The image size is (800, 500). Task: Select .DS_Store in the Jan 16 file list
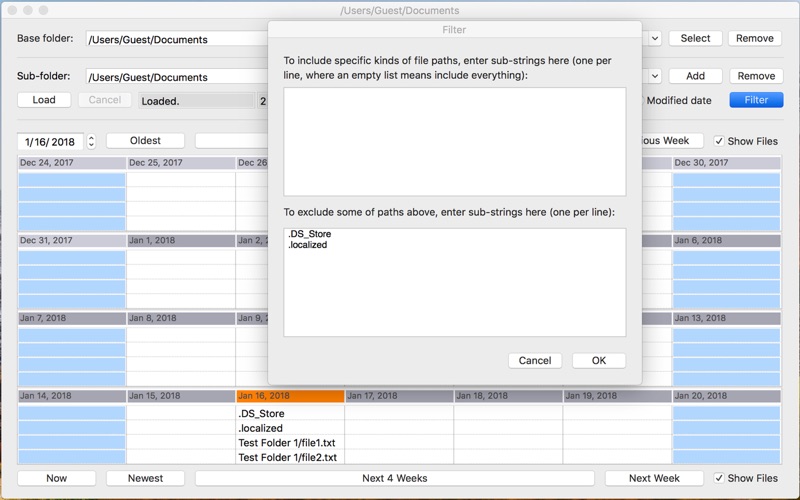[x=290, y=413]
